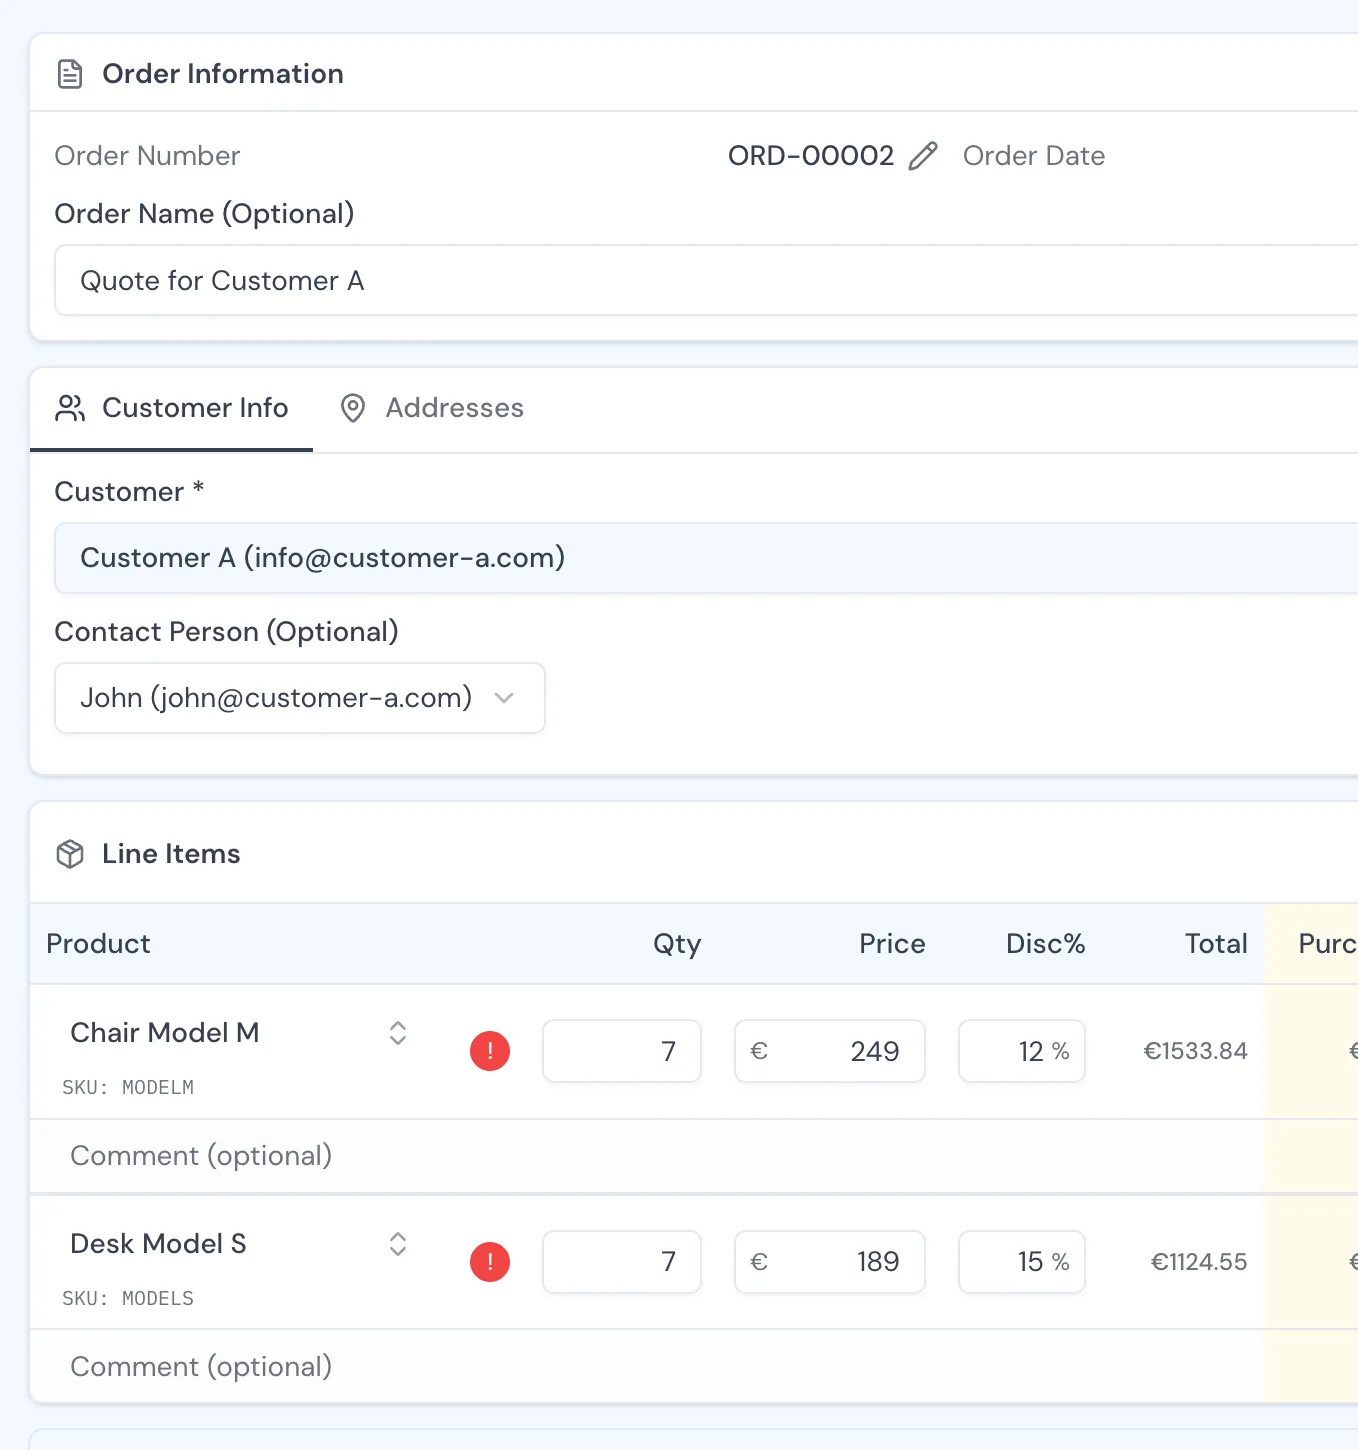
Task: Open Chair Model M product selector
Action: coord(398,1033)
